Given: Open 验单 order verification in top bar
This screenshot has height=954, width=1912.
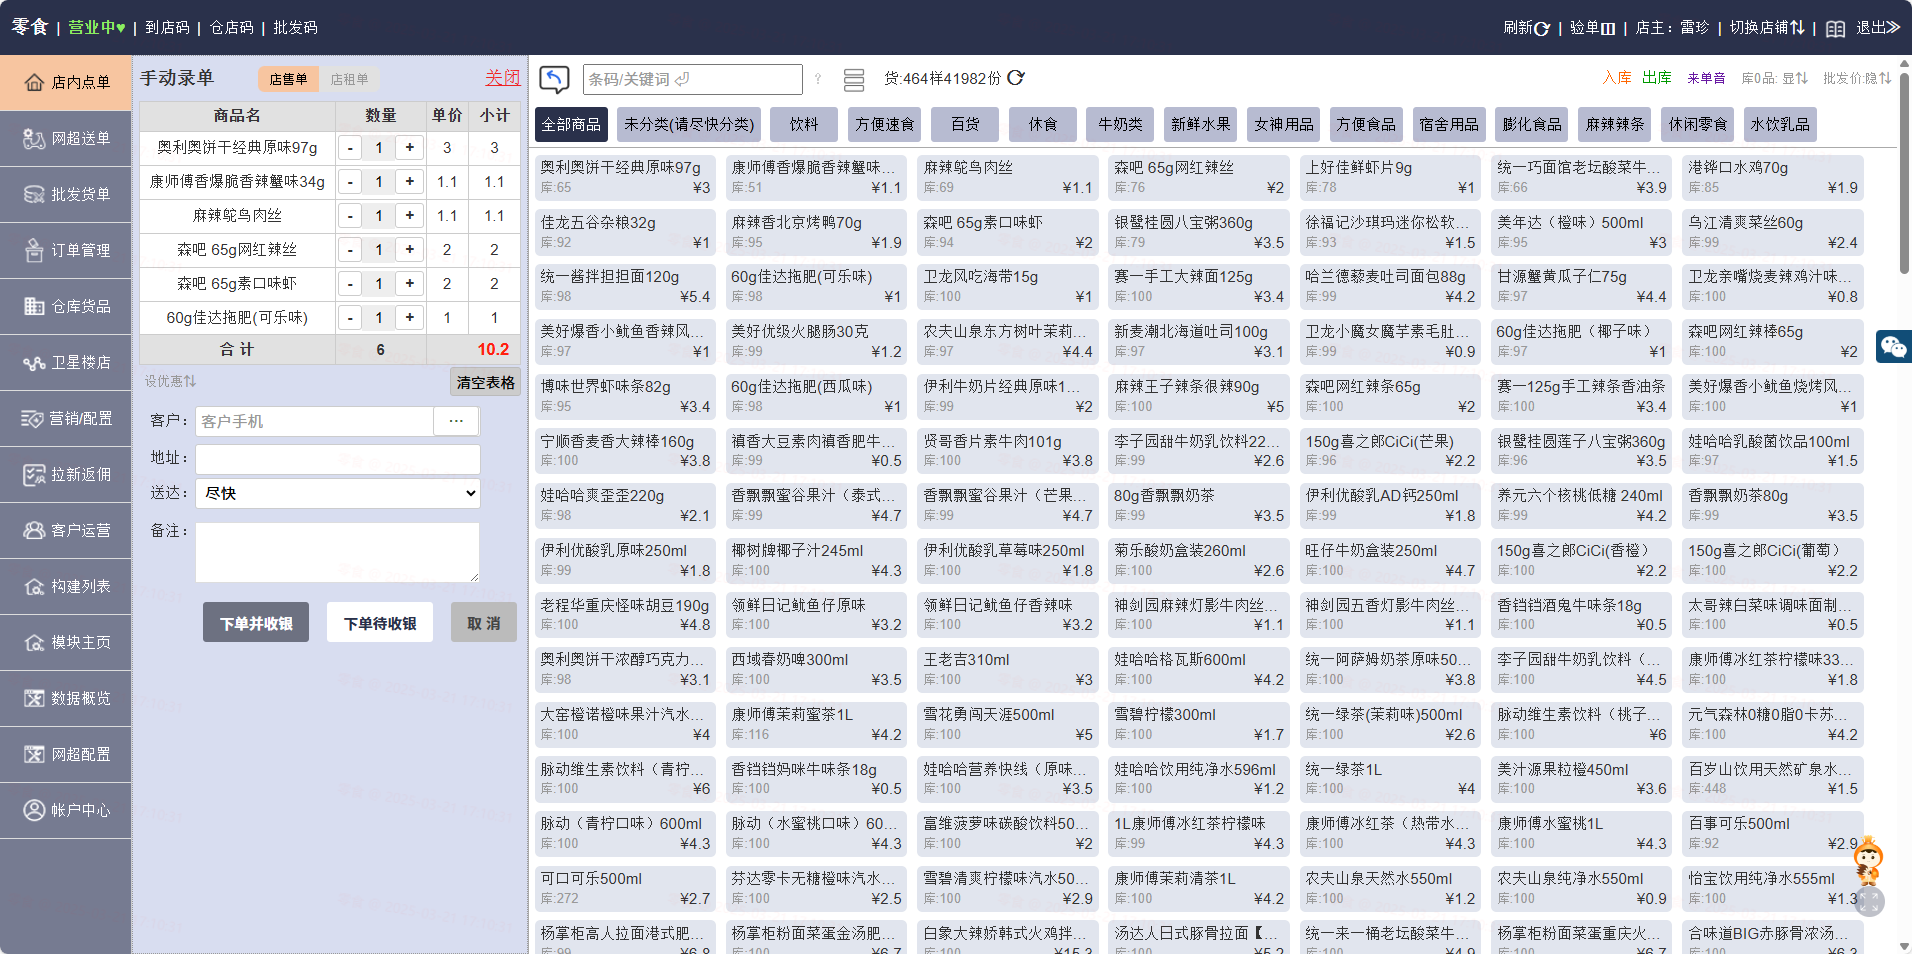Looking at the screenshot, I should 1593,28.
